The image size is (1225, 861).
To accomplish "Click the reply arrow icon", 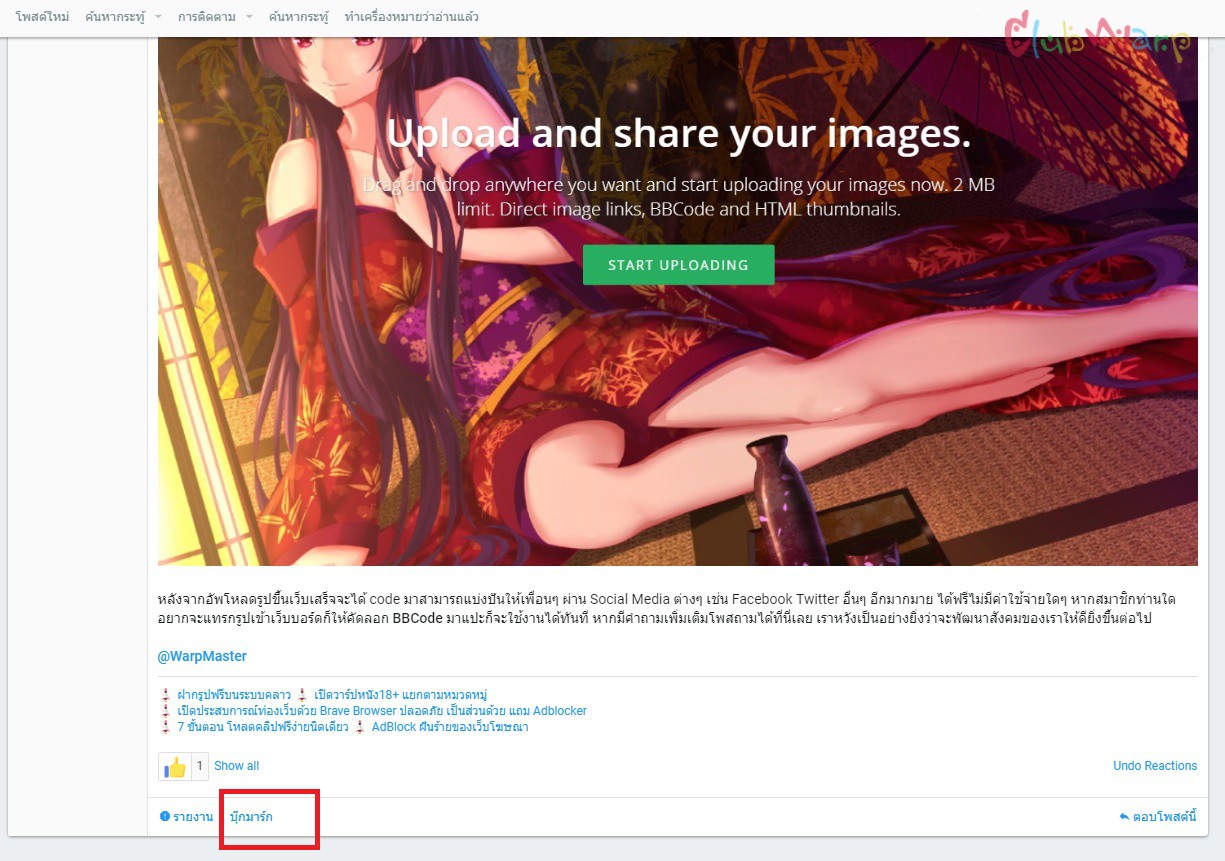I will click(1124, 817).
